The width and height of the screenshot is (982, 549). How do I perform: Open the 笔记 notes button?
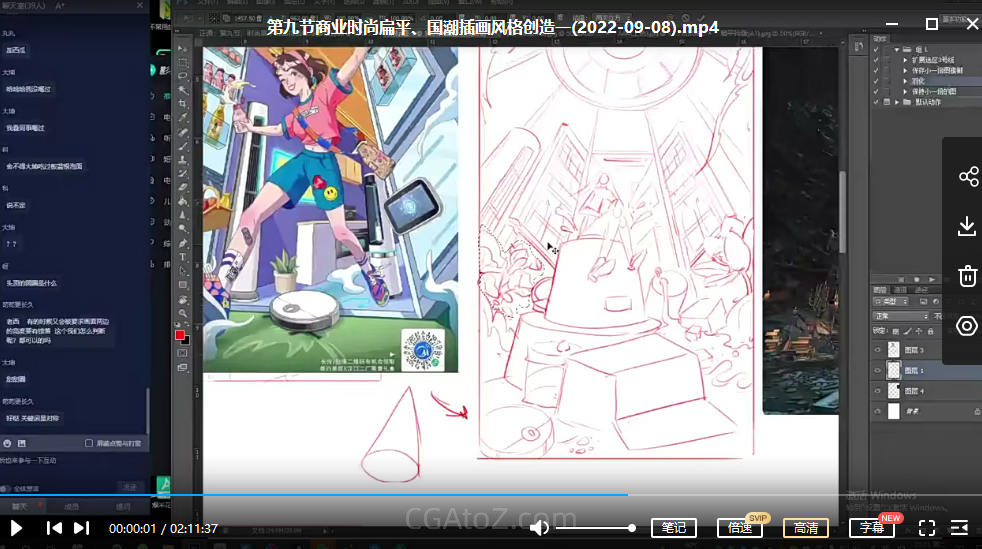674,528
